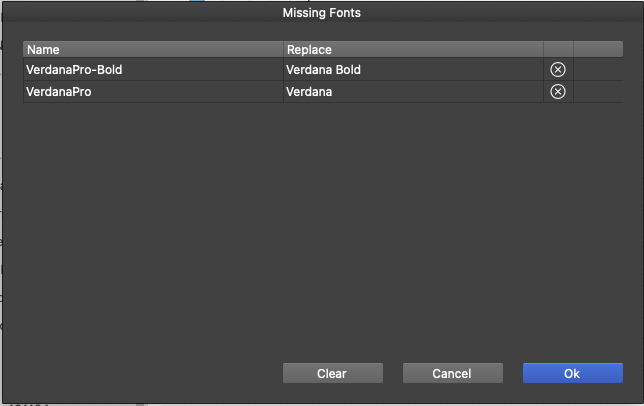
Task: Click the last blank column header
Action: click(x=598, y=49)
